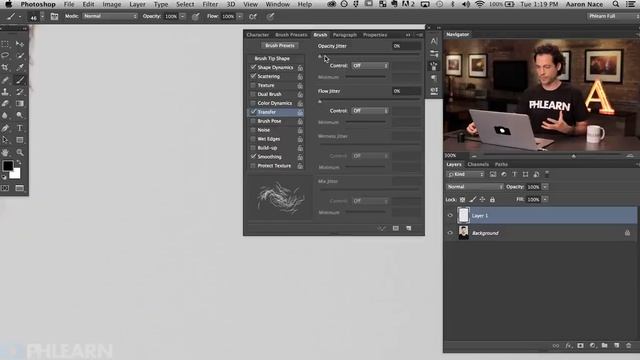Open Flow Jitter Control dropdown
This screenshot has width=640, height=360.
click(370, 111)
